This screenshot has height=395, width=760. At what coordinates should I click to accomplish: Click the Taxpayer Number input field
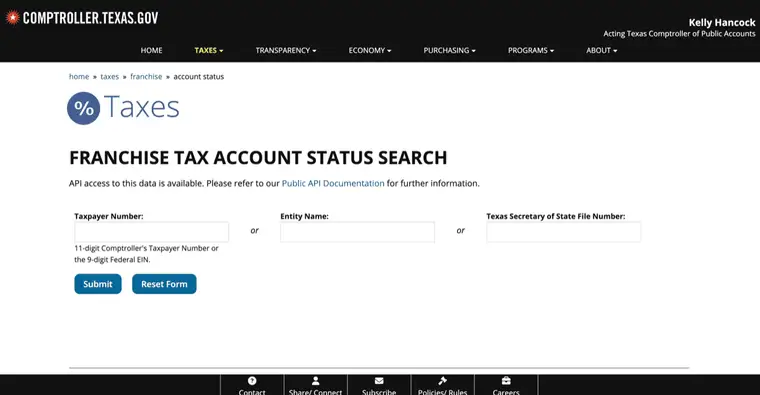tap(152, 232)
